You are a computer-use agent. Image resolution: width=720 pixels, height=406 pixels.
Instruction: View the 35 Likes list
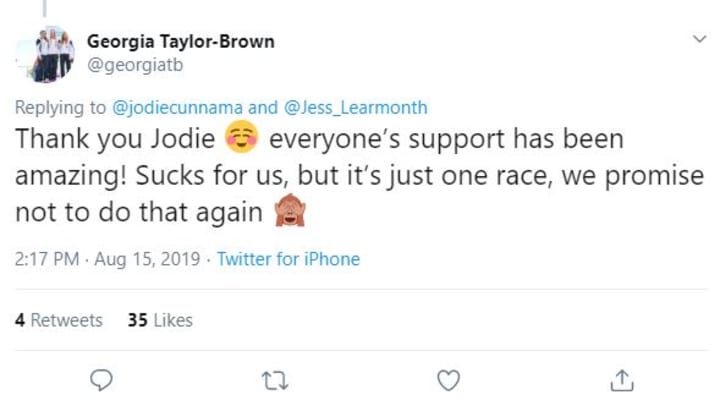coord(160,320)
